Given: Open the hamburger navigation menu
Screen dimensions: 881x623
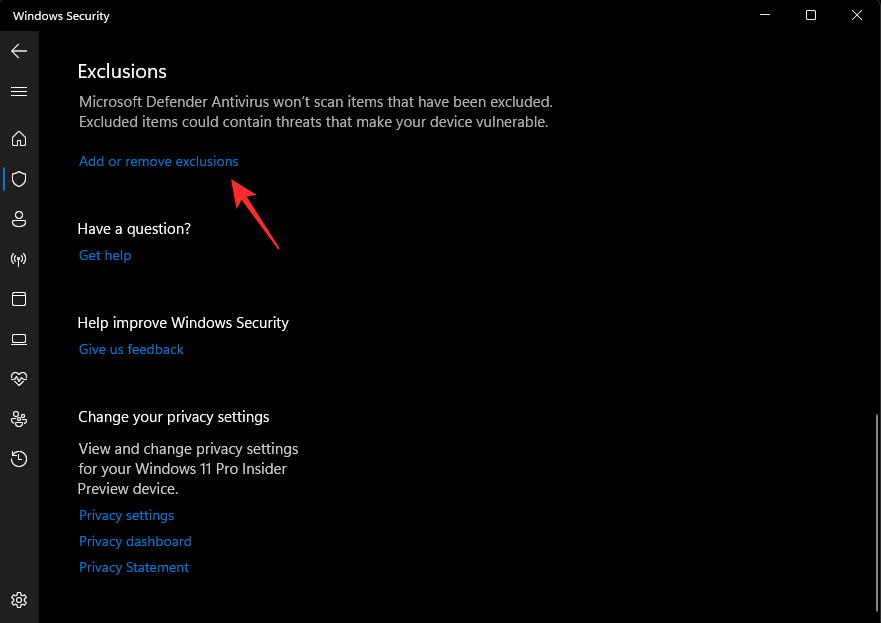Looking at the screenshot, I should (x=19, y=91).
